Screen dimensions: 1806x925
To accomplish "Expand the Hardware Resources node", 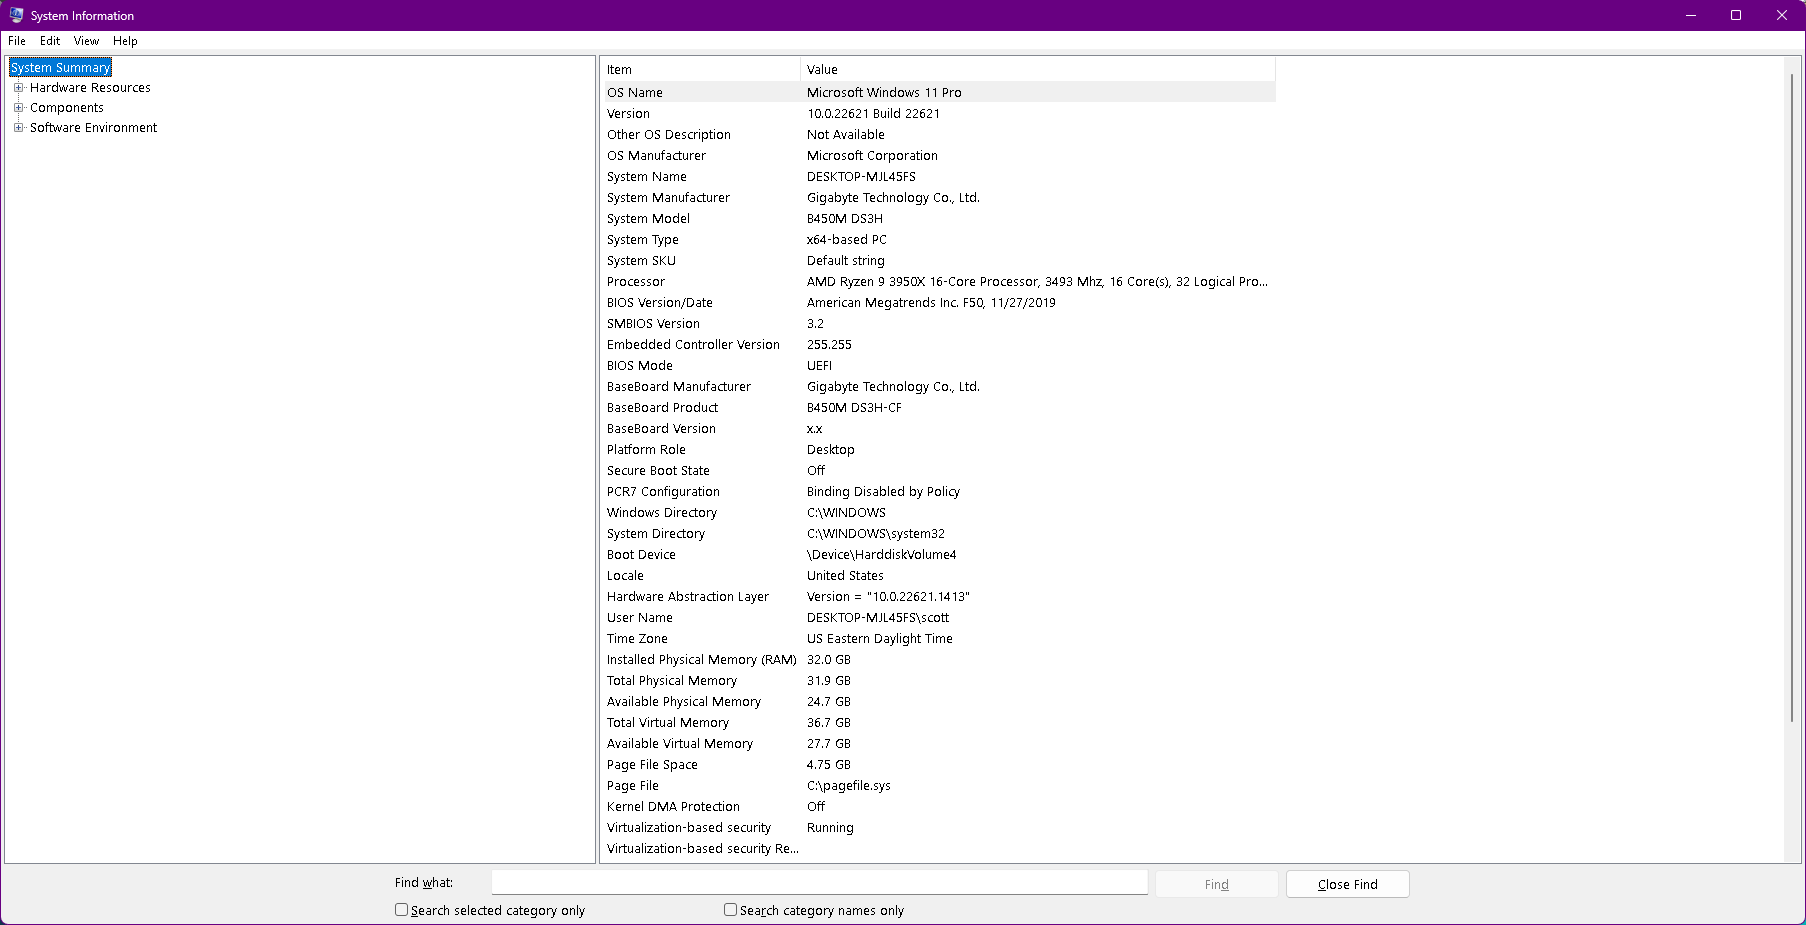I will pyautogui.click(x=18, y=87).
